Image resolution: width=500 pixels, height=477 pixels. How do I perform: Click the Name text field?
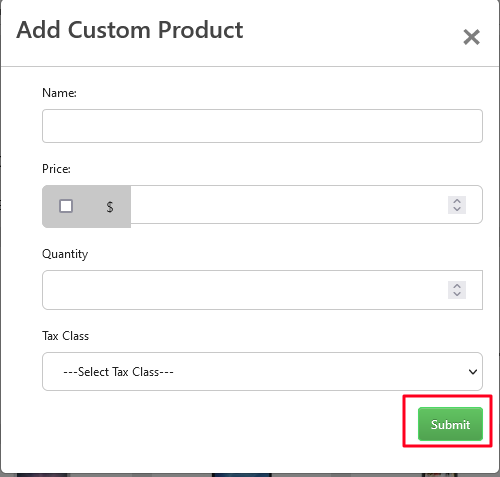(x=262, y=126)
